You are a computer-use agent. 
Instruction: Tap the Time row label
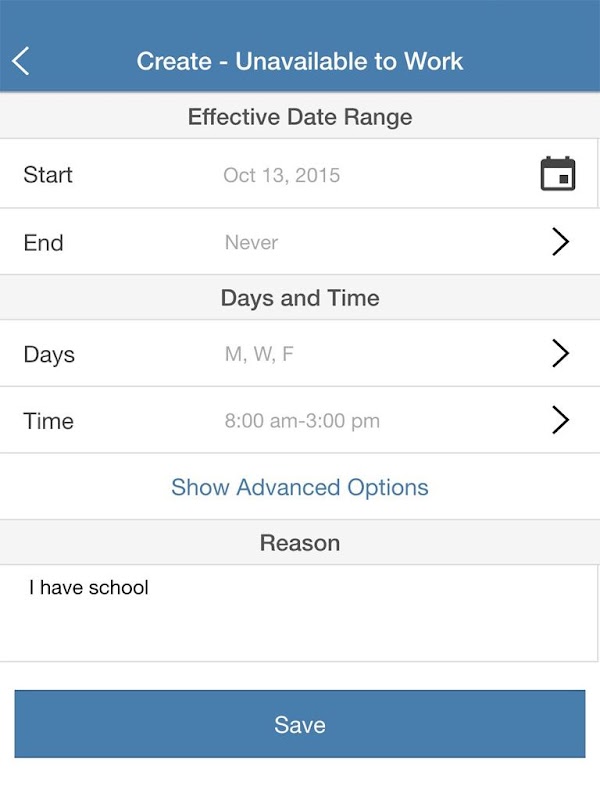tap(48, 421)
